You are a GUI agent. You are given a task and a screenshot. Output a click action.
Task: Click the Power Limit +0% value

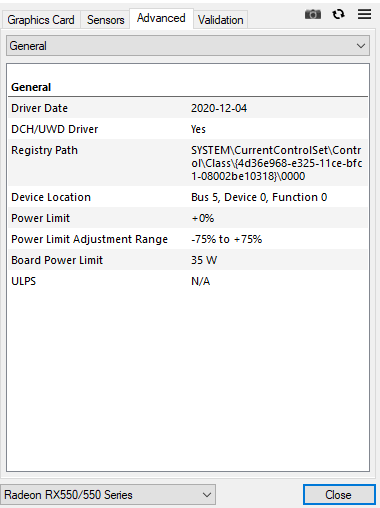pyautogui.click(x=203, y=218)
